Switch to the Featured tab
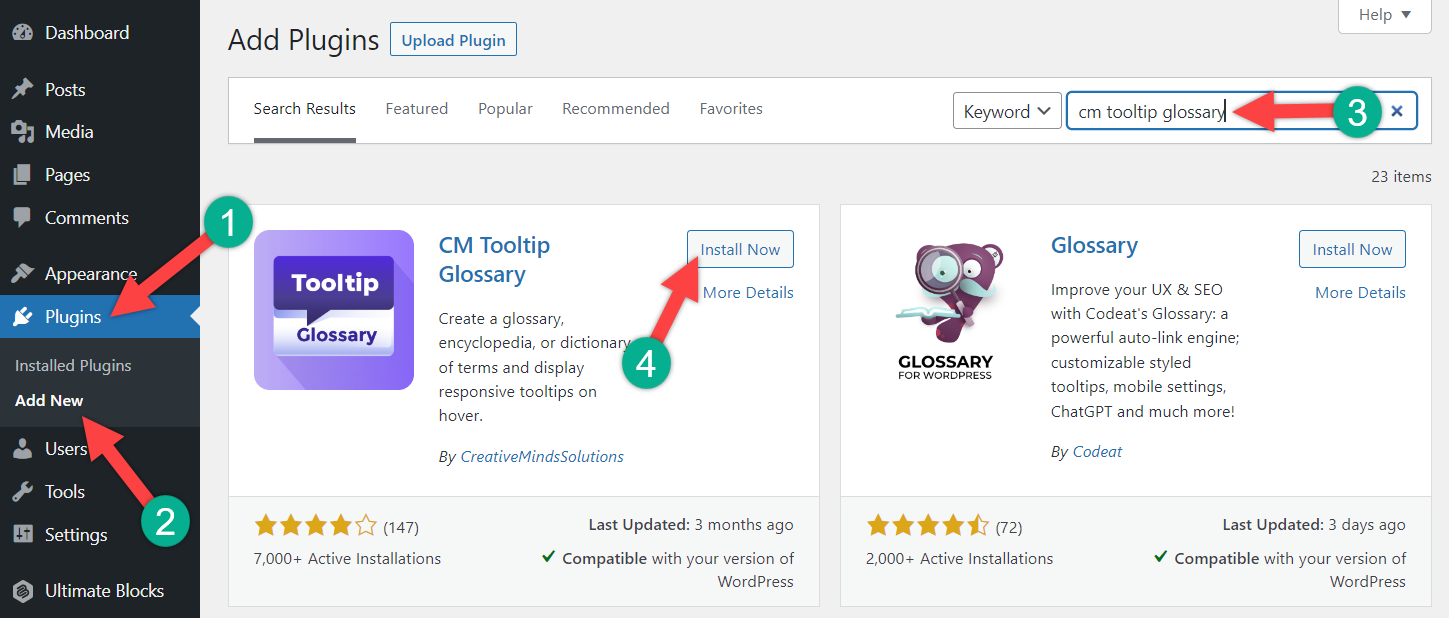This screenshot has width=1449, height=618. pyautogui.click(x=417, y=109)
